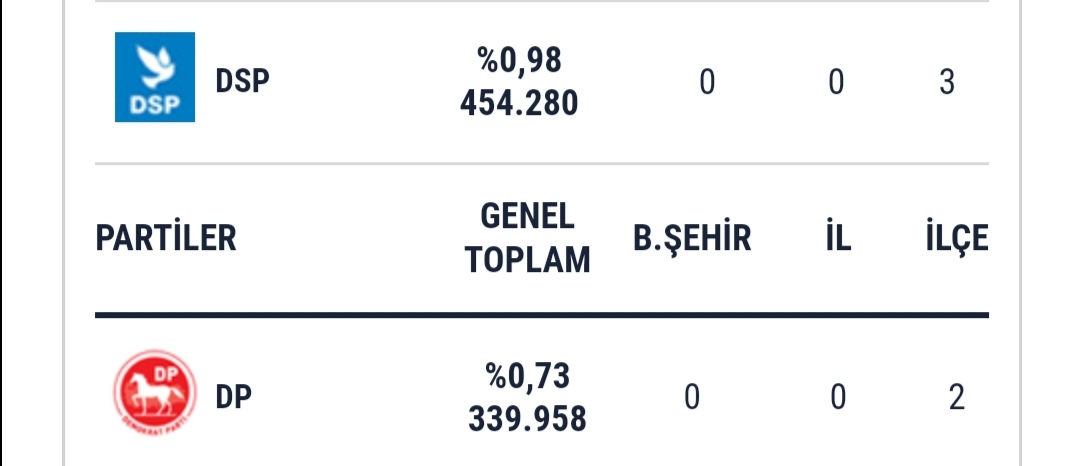Viewport: 1080px width, 466px height.
Task: Click the GENEL TOPLAM column header
Action: pos(528,238)
